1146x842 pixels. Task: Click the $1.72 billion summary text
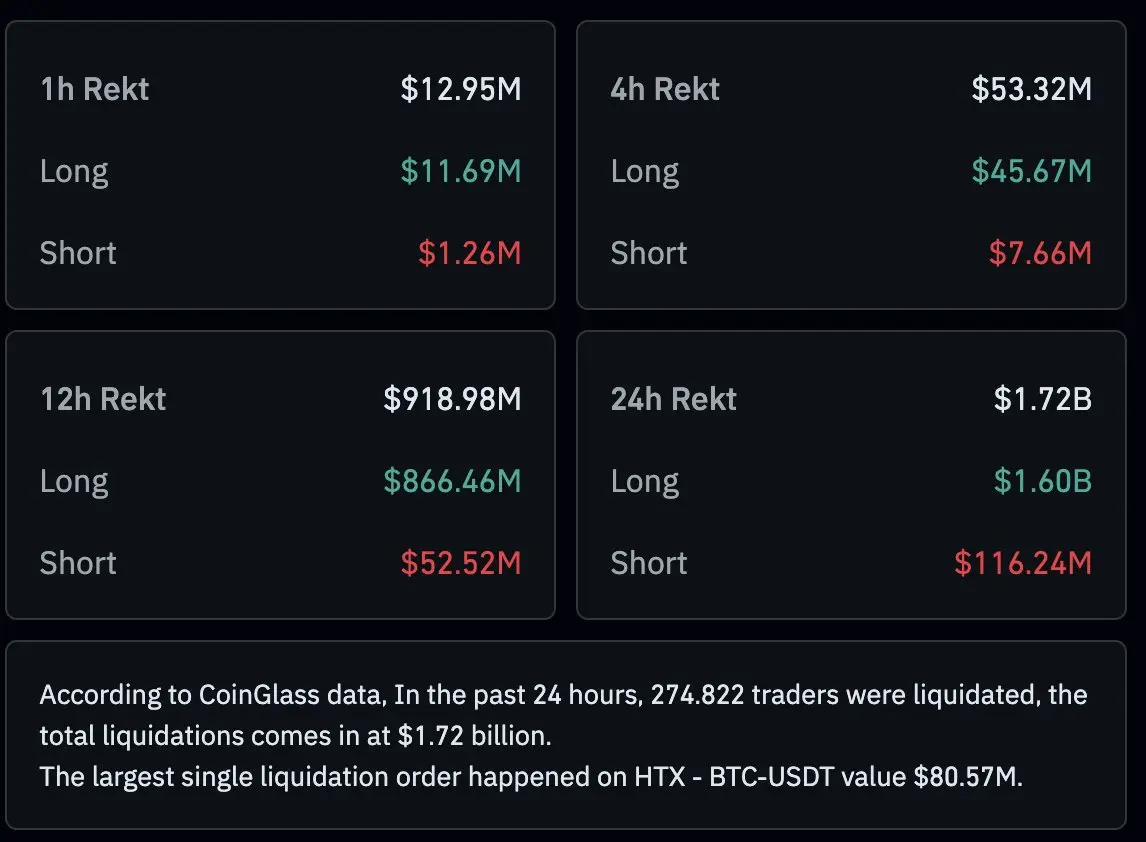[x=472, y=736]
